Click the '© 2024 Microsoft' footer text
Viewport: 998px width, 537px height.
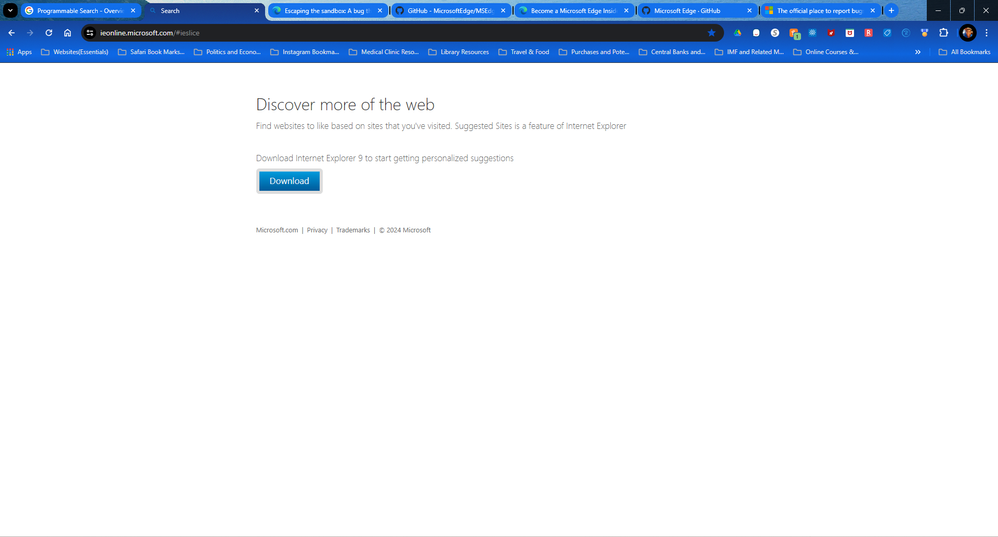click(x=405, y=230)
